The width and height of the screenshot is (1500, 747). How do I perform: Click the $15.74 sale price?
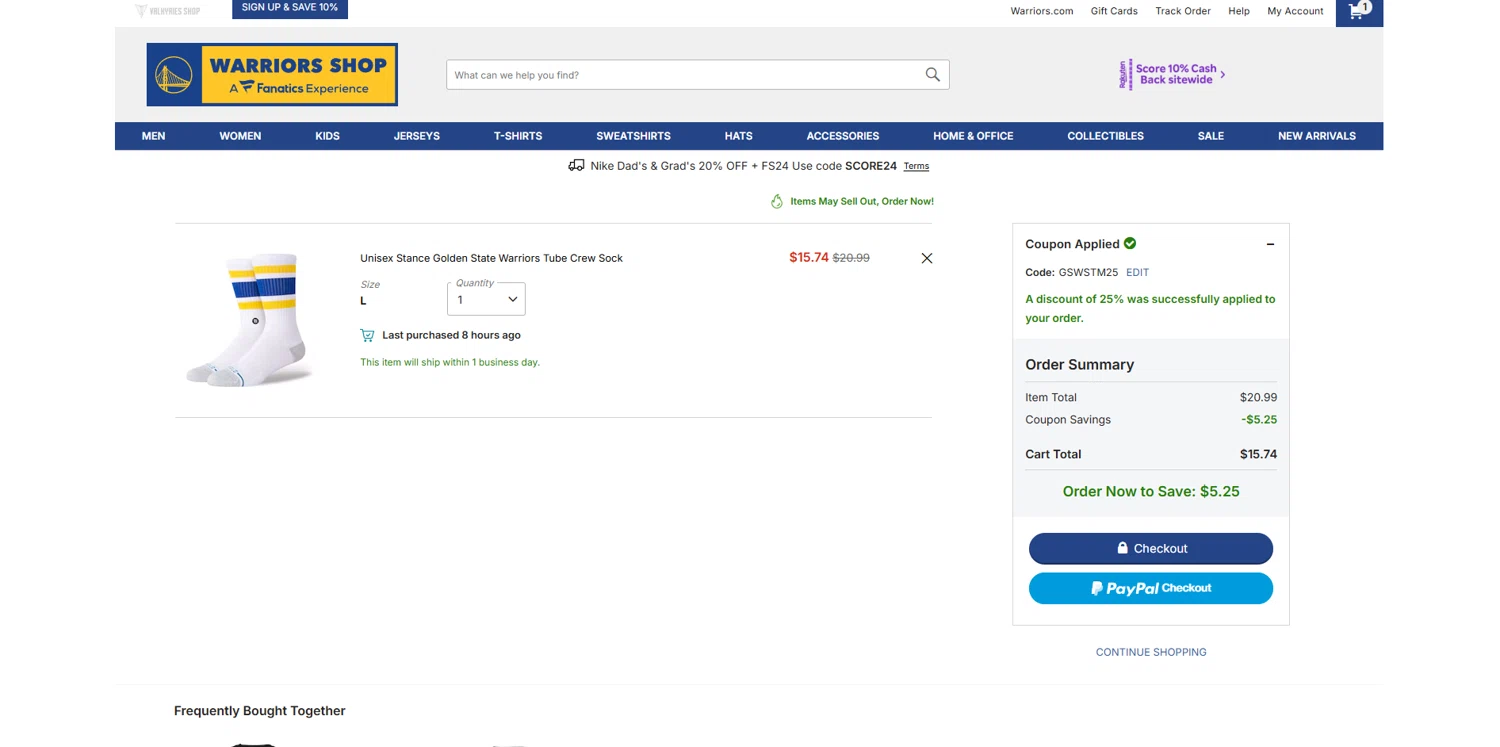pyautogui.click(x=809, y=257)
